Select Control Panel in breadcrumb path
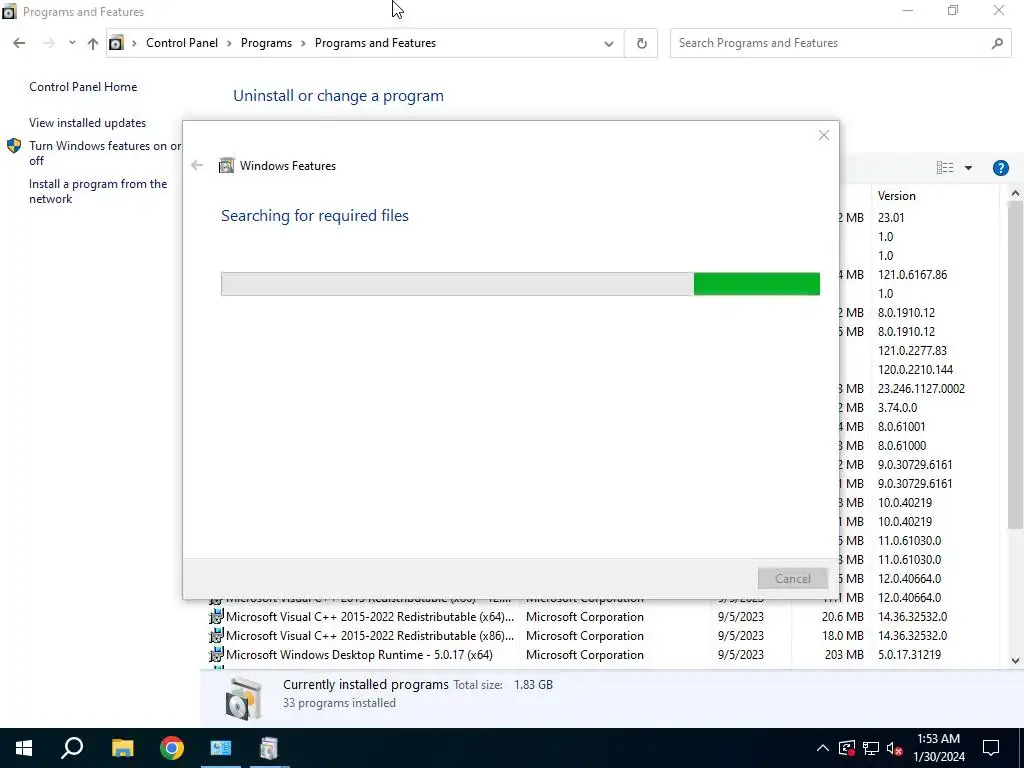Viewport: 1024px width, 768px height. pyautogui.click(x=182, y=43)
